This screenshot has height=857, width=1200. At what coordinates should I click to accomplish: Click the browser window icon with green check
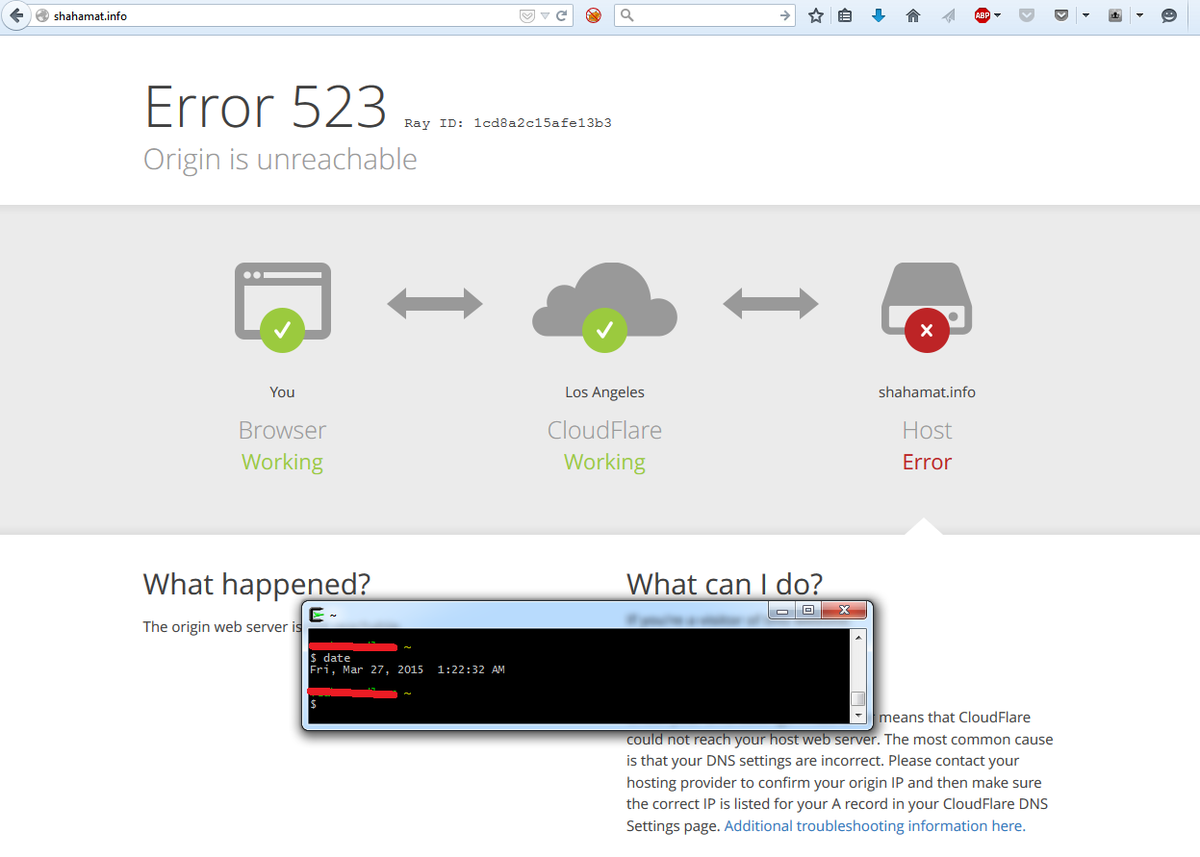point(282,307)
